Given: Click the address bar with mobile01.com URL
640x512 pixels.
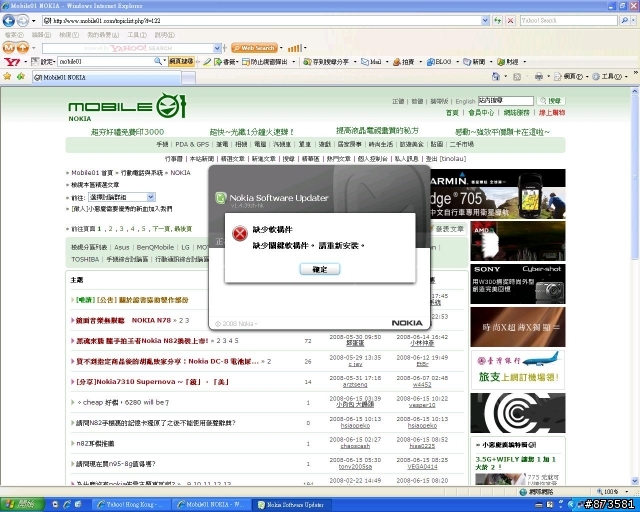Looking at the screenshot, I should [262, 20].
